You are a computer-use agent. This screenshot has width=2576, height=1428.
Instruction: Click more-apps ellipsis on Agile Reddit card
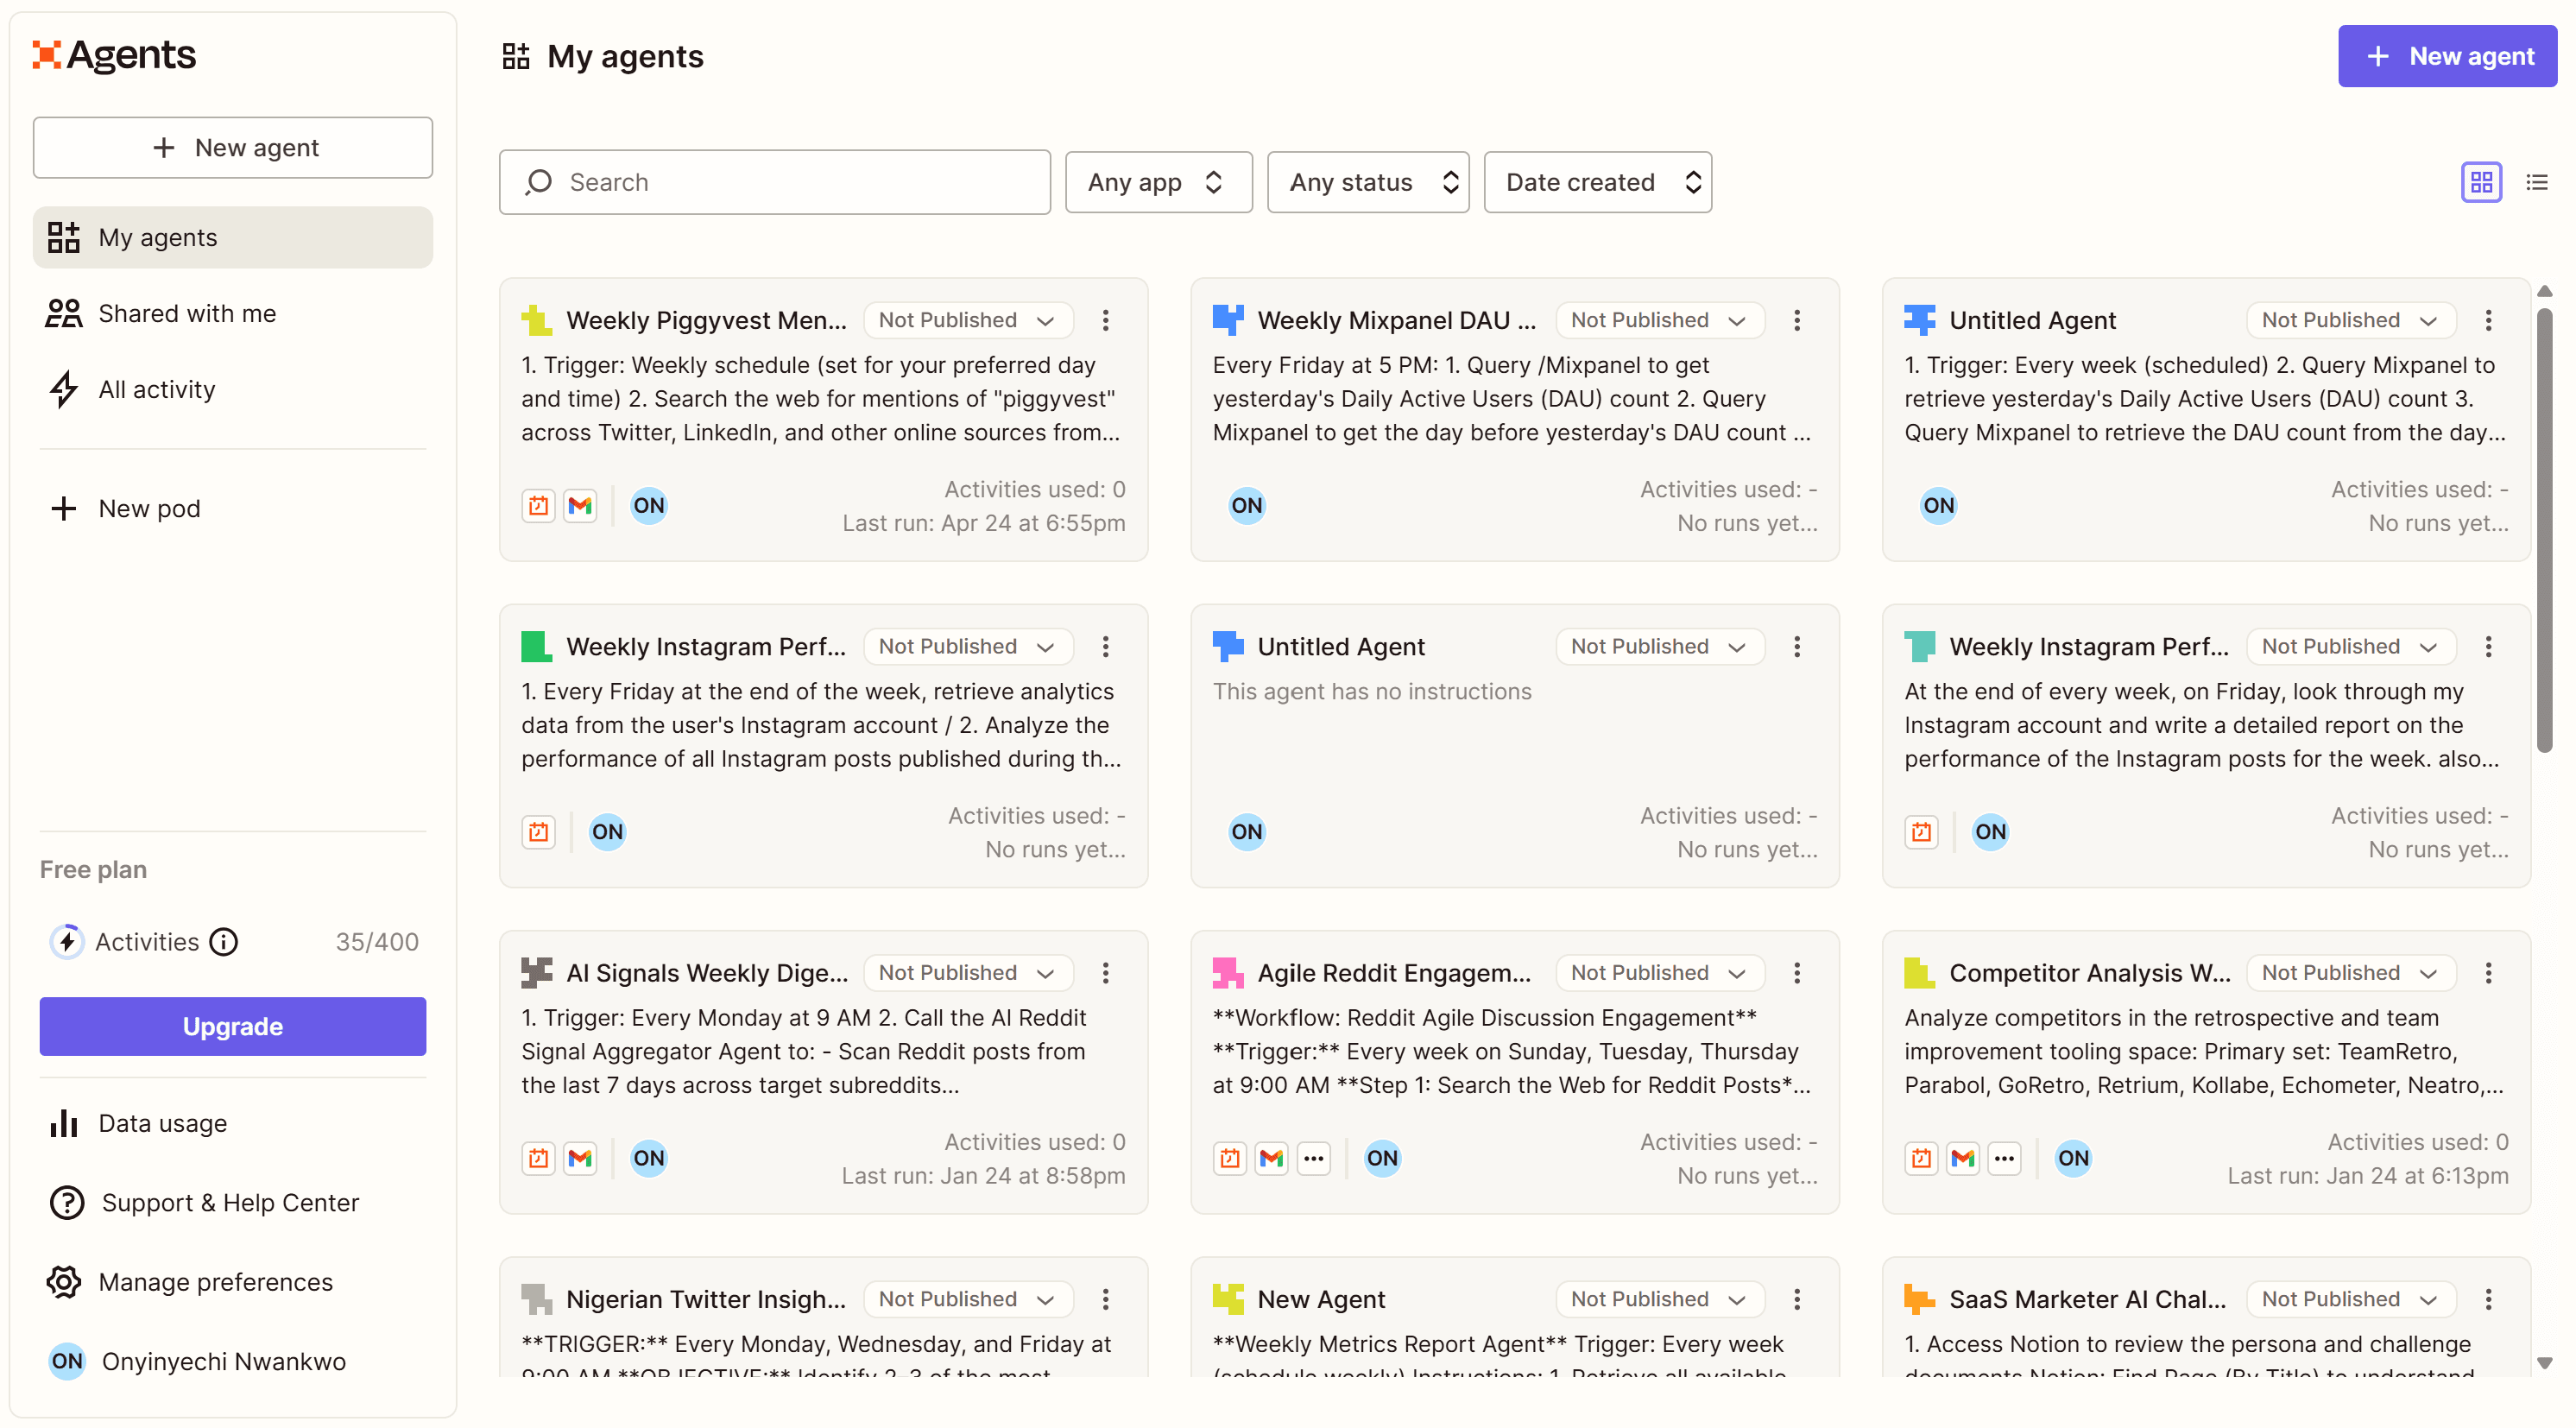[1313, 1158]
